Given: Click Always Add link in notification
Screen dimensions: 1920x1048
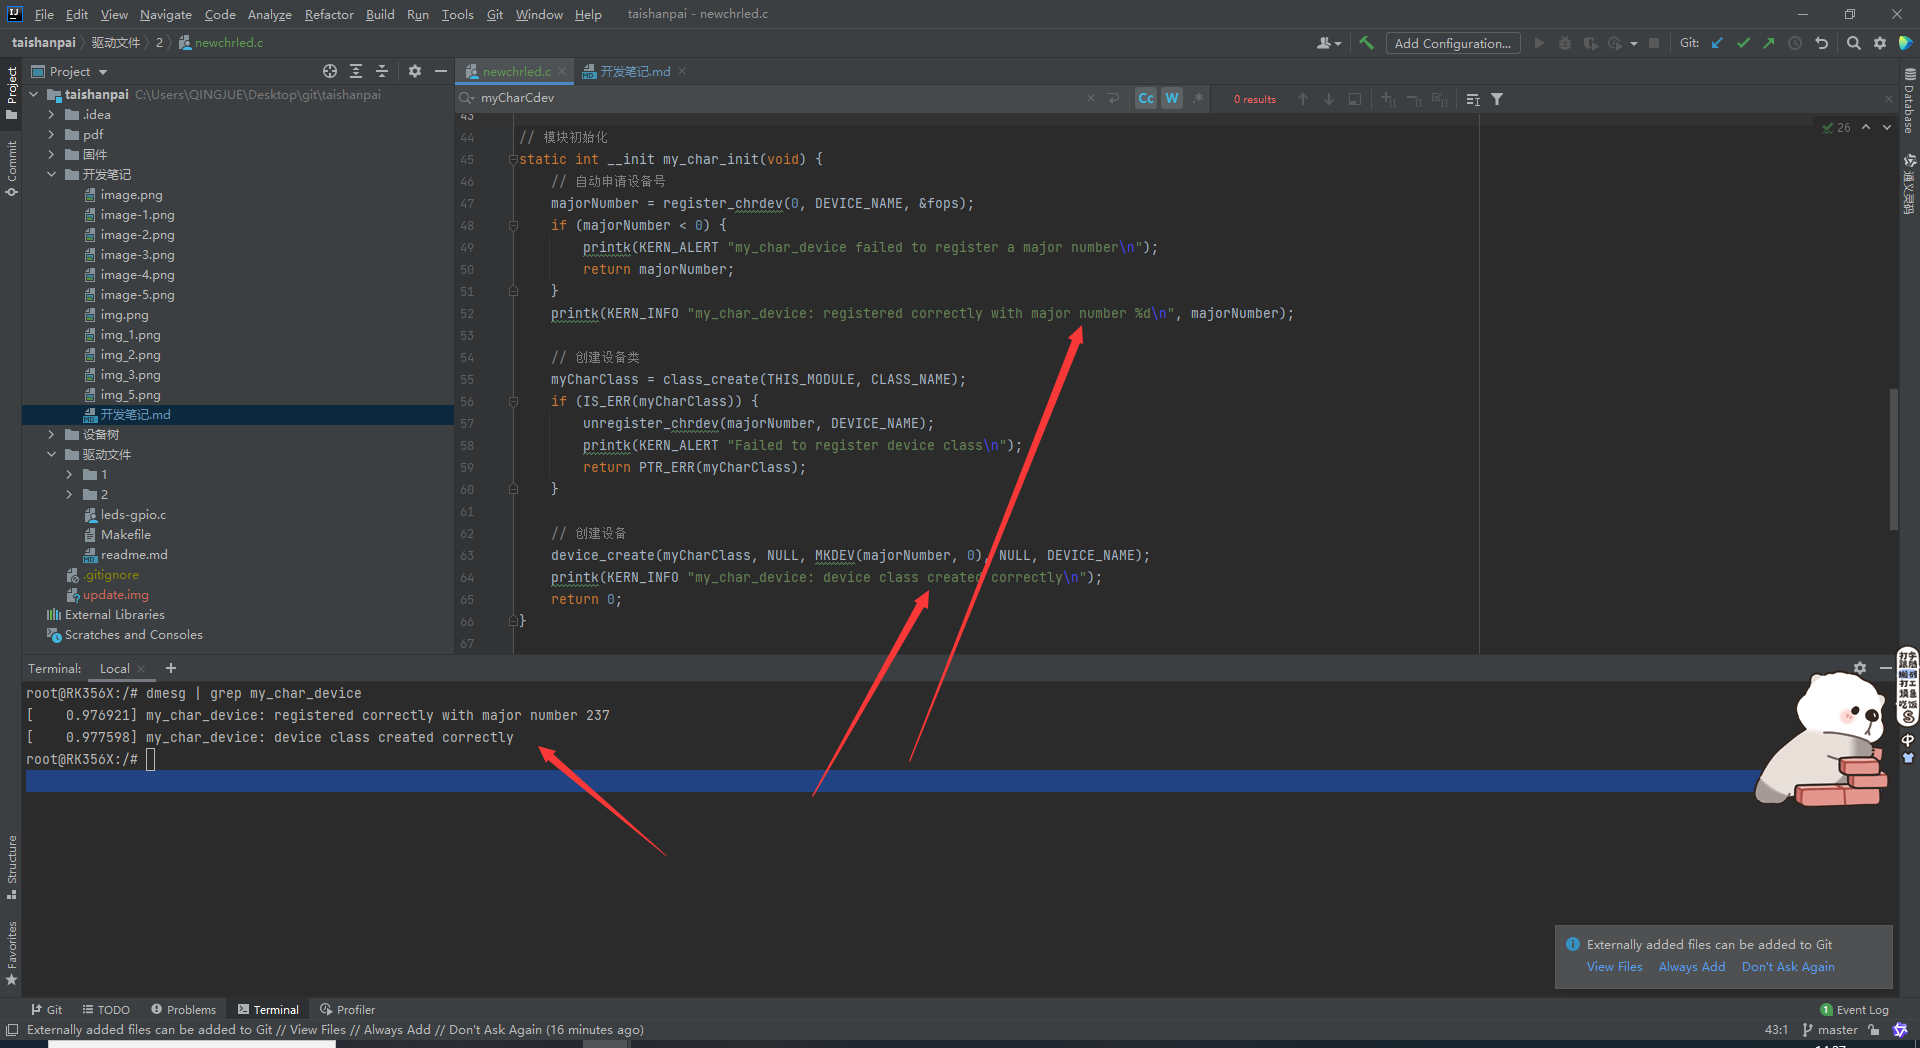Looking at the screenshot, I should tap(1691, 967).
